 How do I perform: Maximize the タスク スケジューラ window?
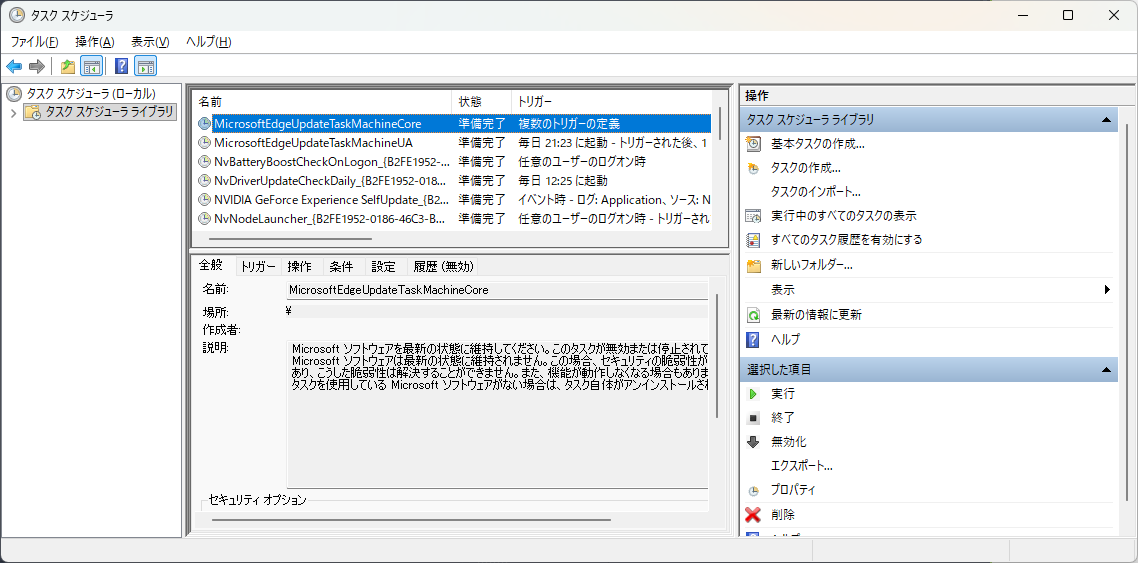pos(1068,15)
